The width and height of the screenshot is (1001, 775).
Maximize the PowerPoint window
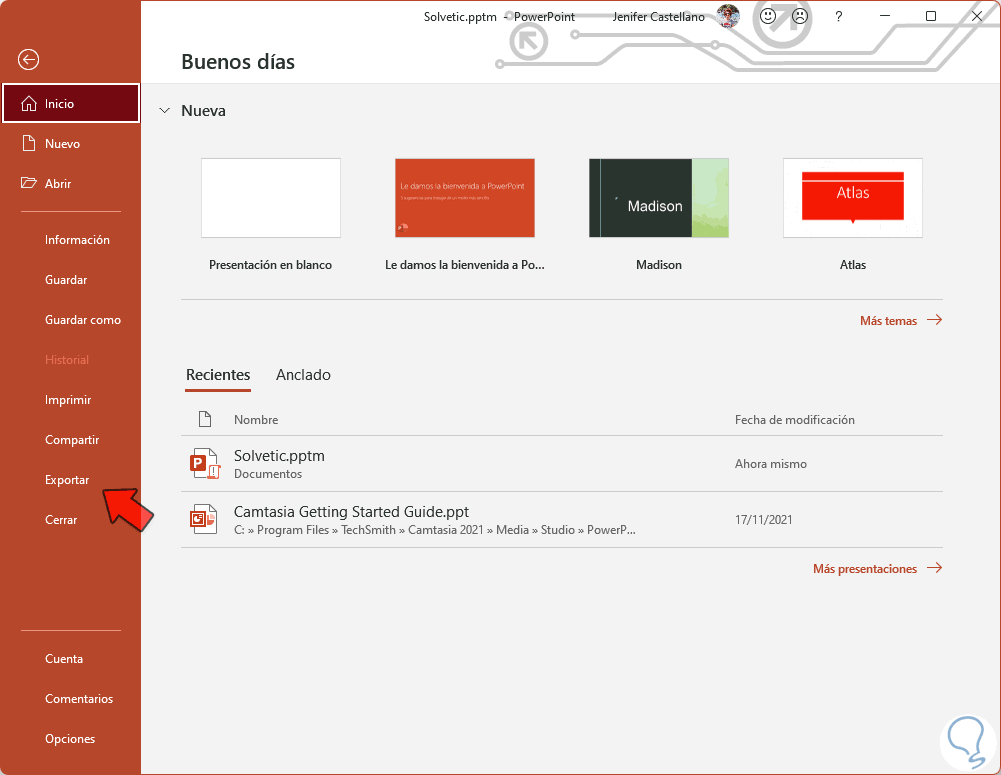[931, 17]
